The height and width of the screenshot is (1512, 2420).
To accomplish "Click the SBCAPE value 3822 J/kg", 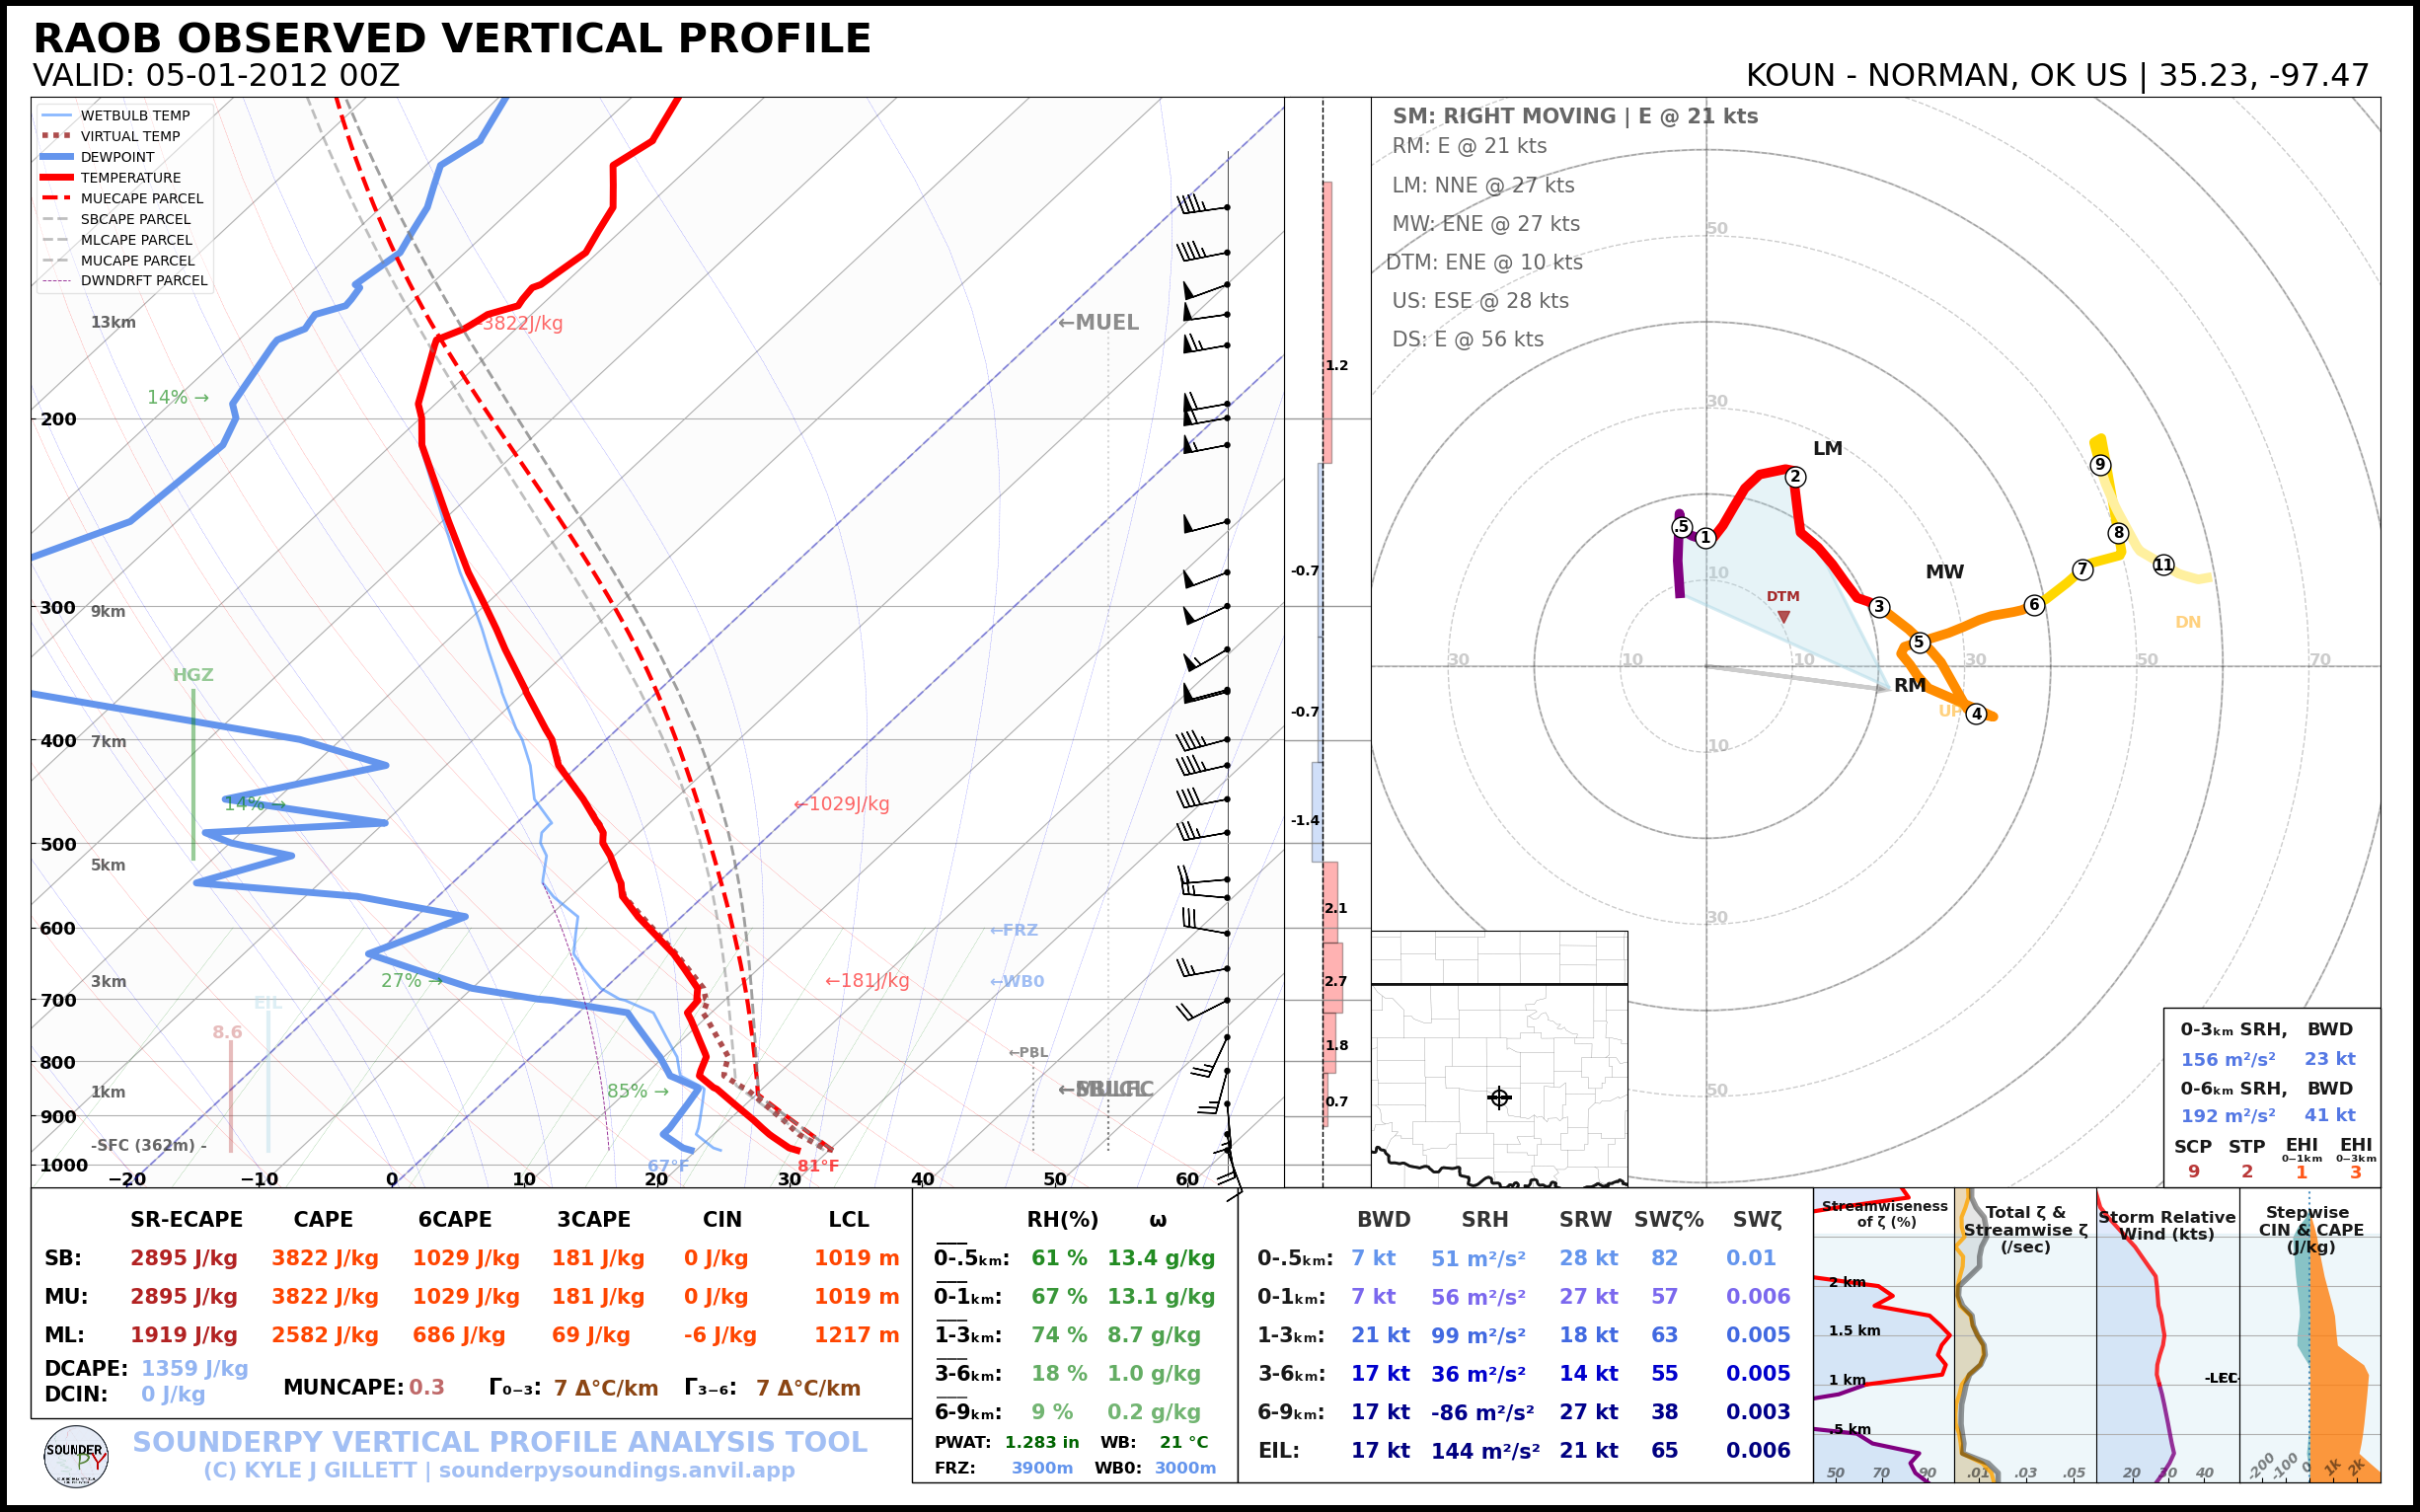I will (x=324, y=1258).
